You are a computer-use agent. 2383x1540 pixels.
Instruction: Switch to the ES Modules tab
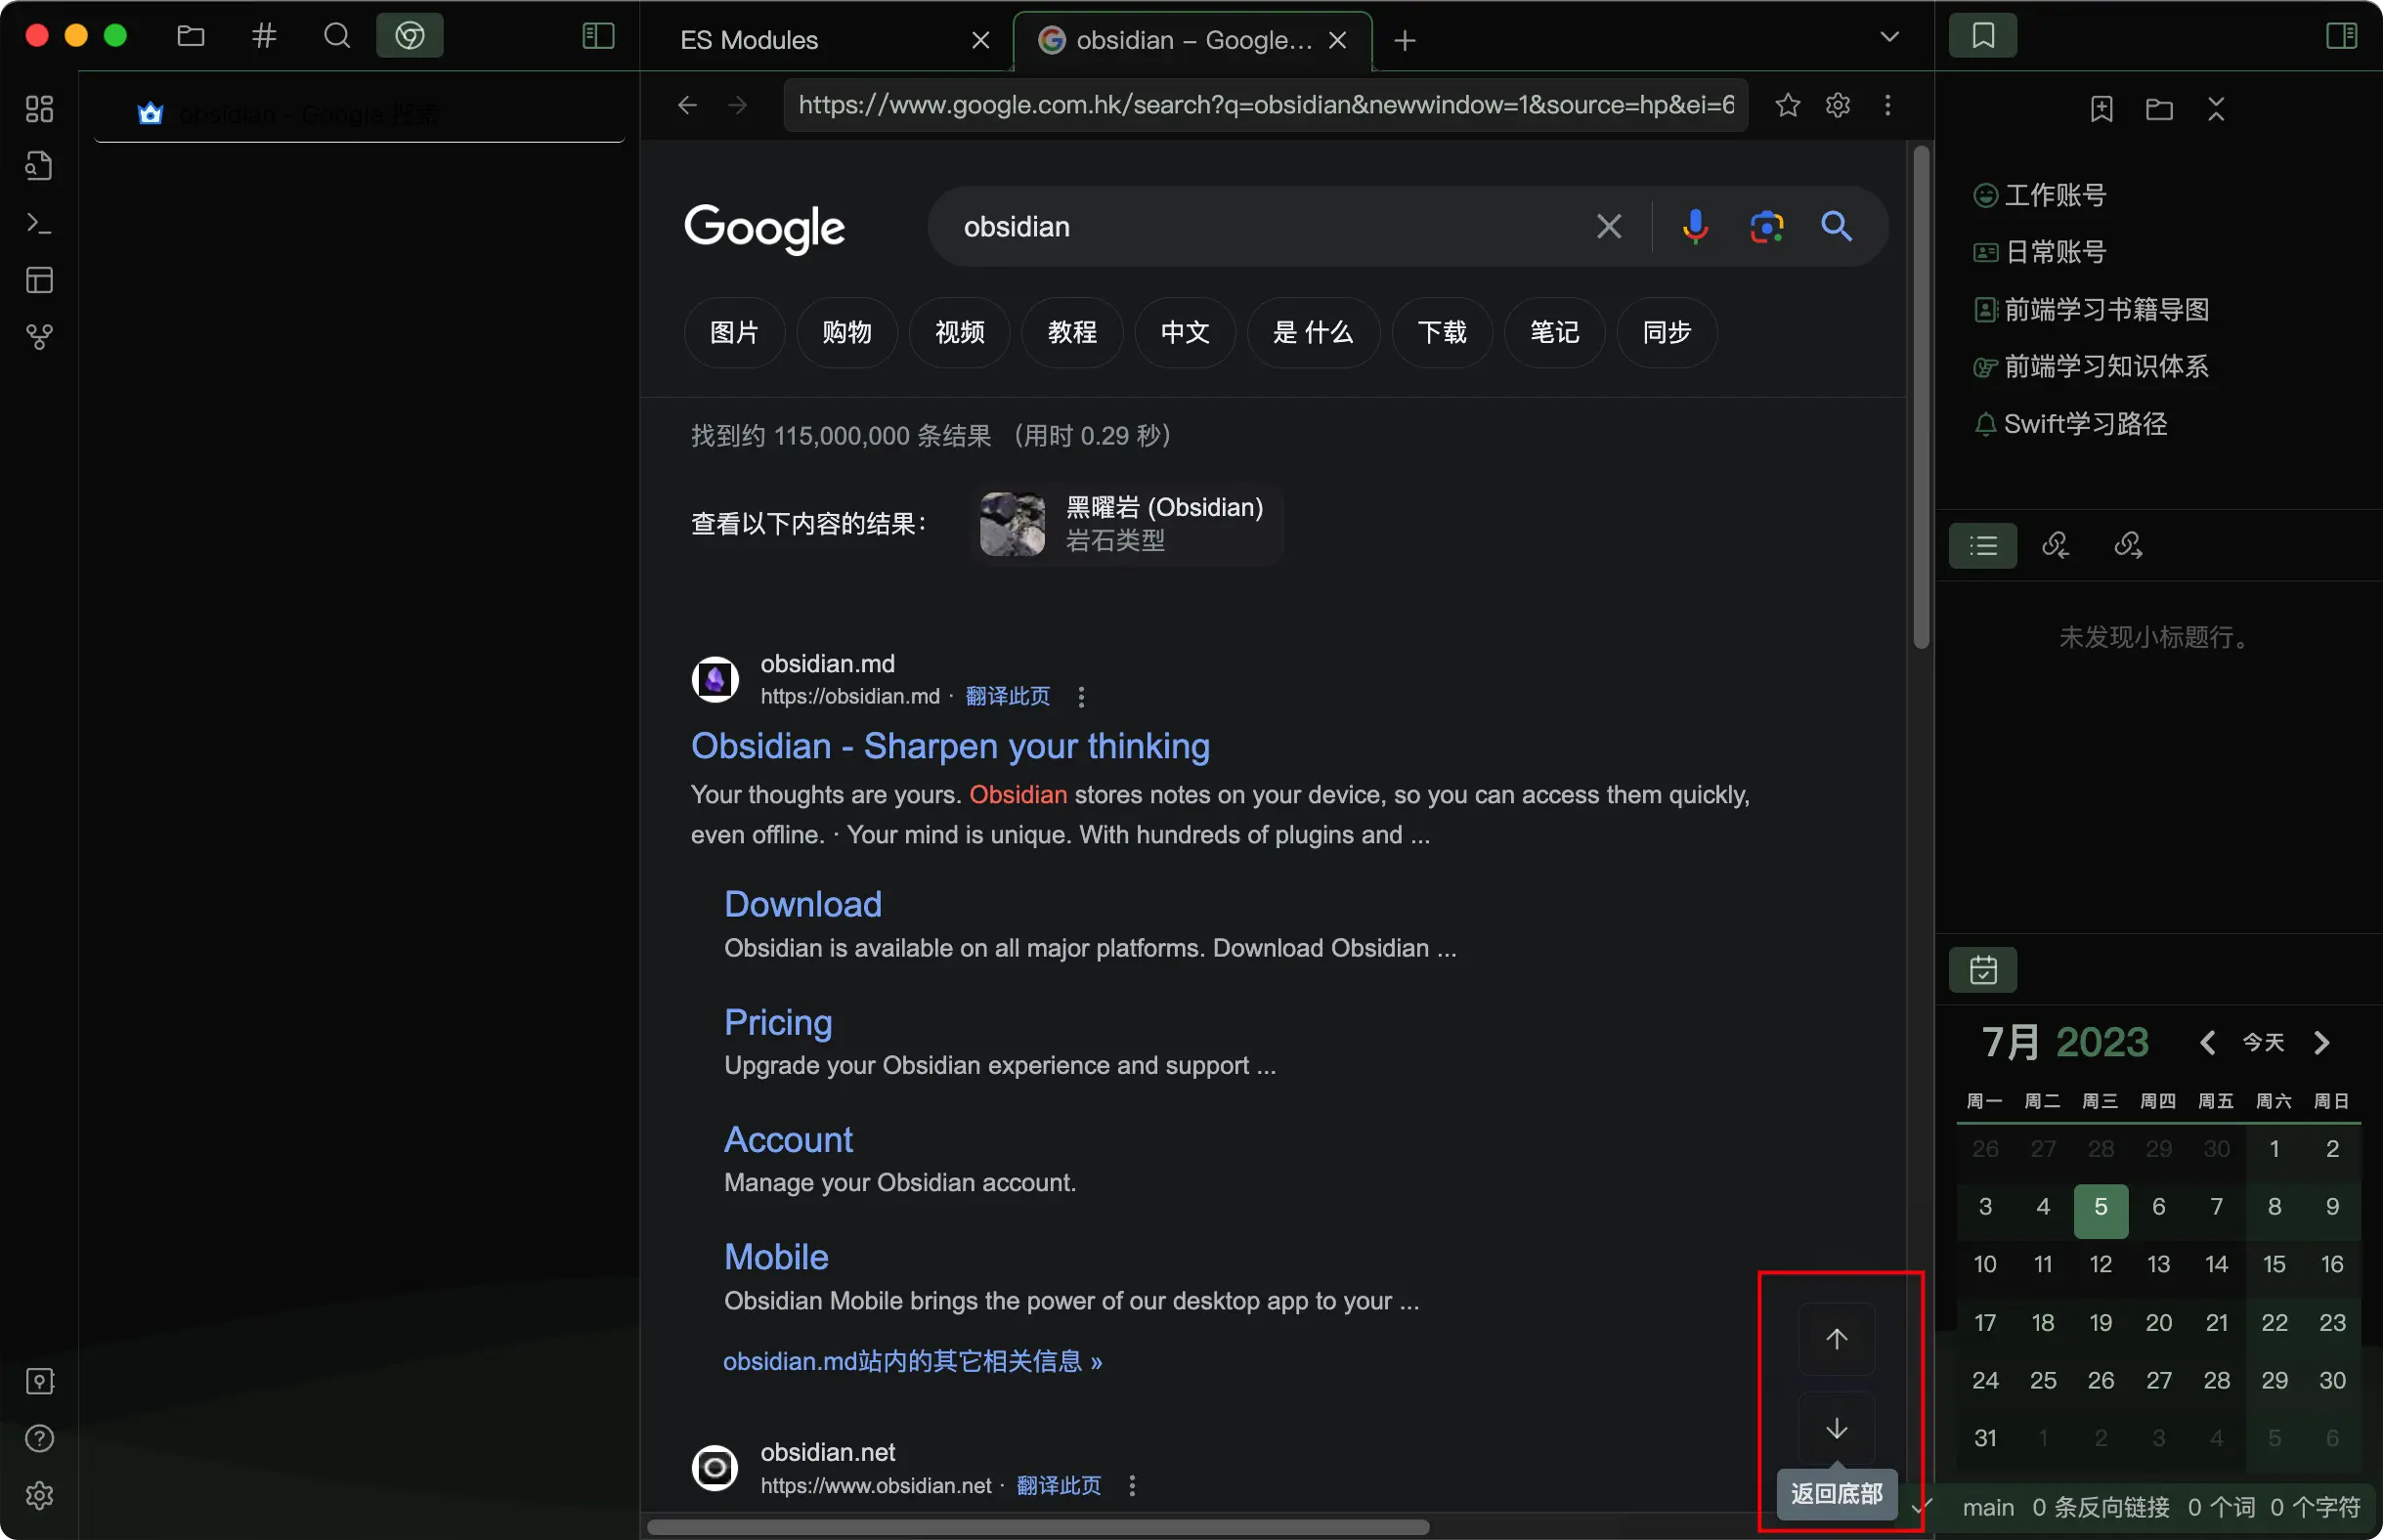point(749,40)
